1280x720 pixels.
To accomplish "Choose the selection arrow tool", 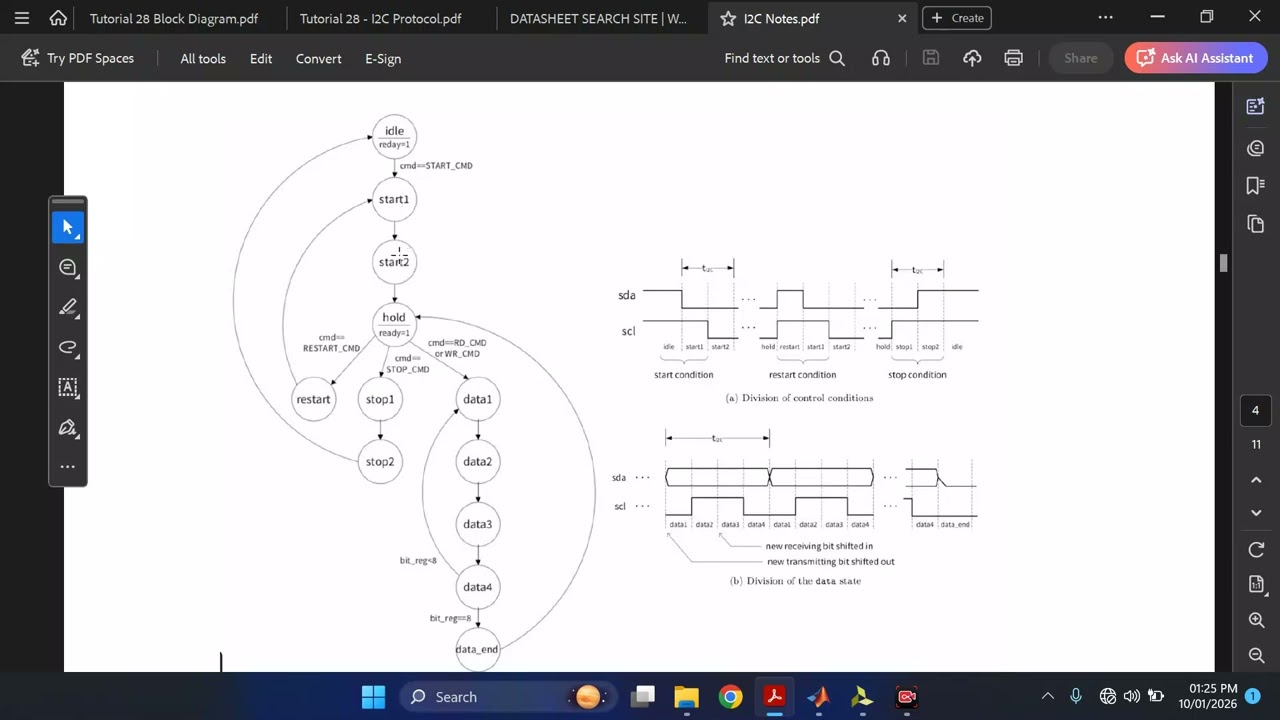I will pos(68,227).
